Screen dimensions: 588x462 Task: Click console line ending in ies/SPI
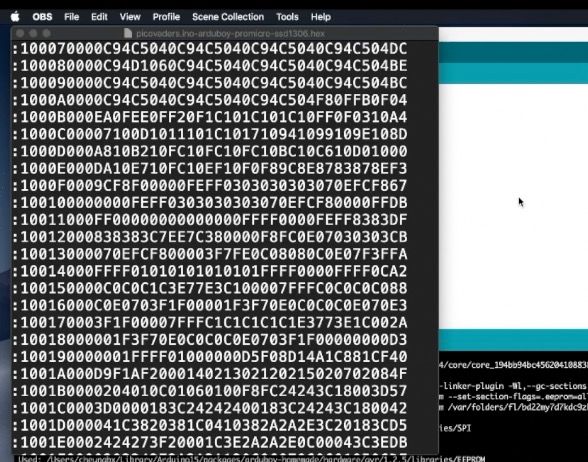[455, 428]
